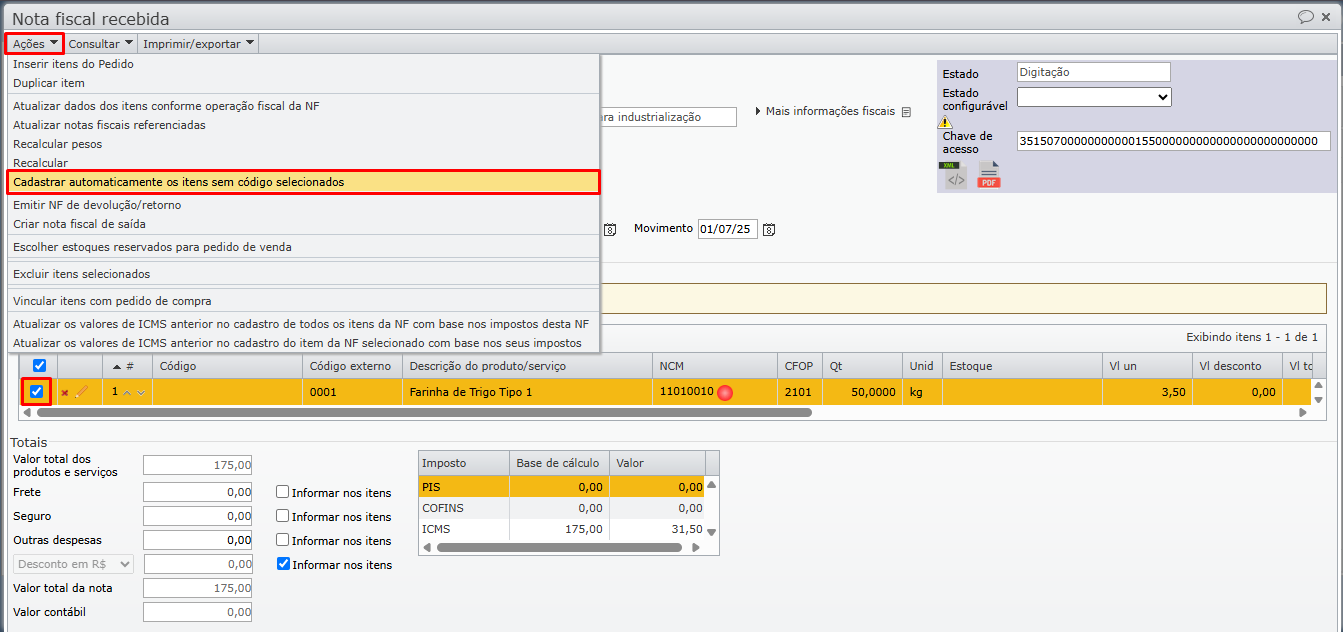The height and width of the screenshot is (632, 1343).
Task: Check Informar nos itens for Outras despesas
Action: tap(283, 540)
